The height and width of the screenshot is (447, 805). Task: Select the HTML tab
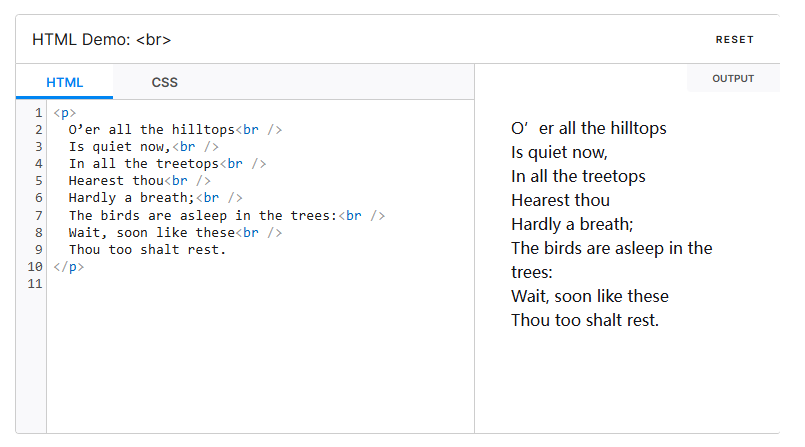pos(65,82)
